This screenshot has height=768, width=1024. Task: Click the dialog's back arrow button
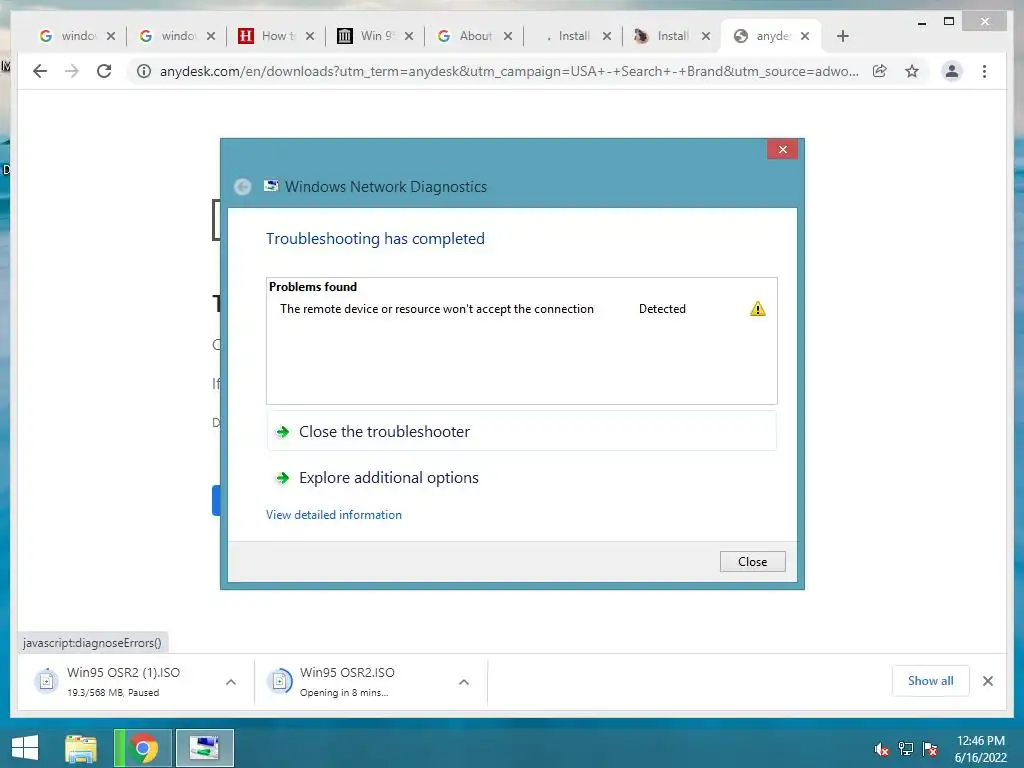pos(242,187)
